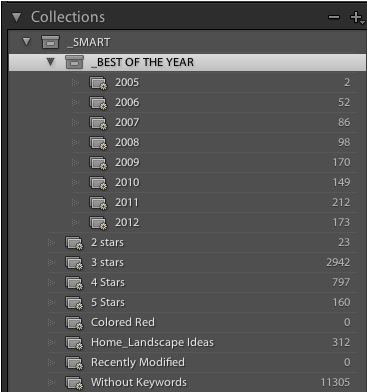Screen dimensions: 367x392
Task: Click the minus icon to remove collection
Action: point(334,17)
